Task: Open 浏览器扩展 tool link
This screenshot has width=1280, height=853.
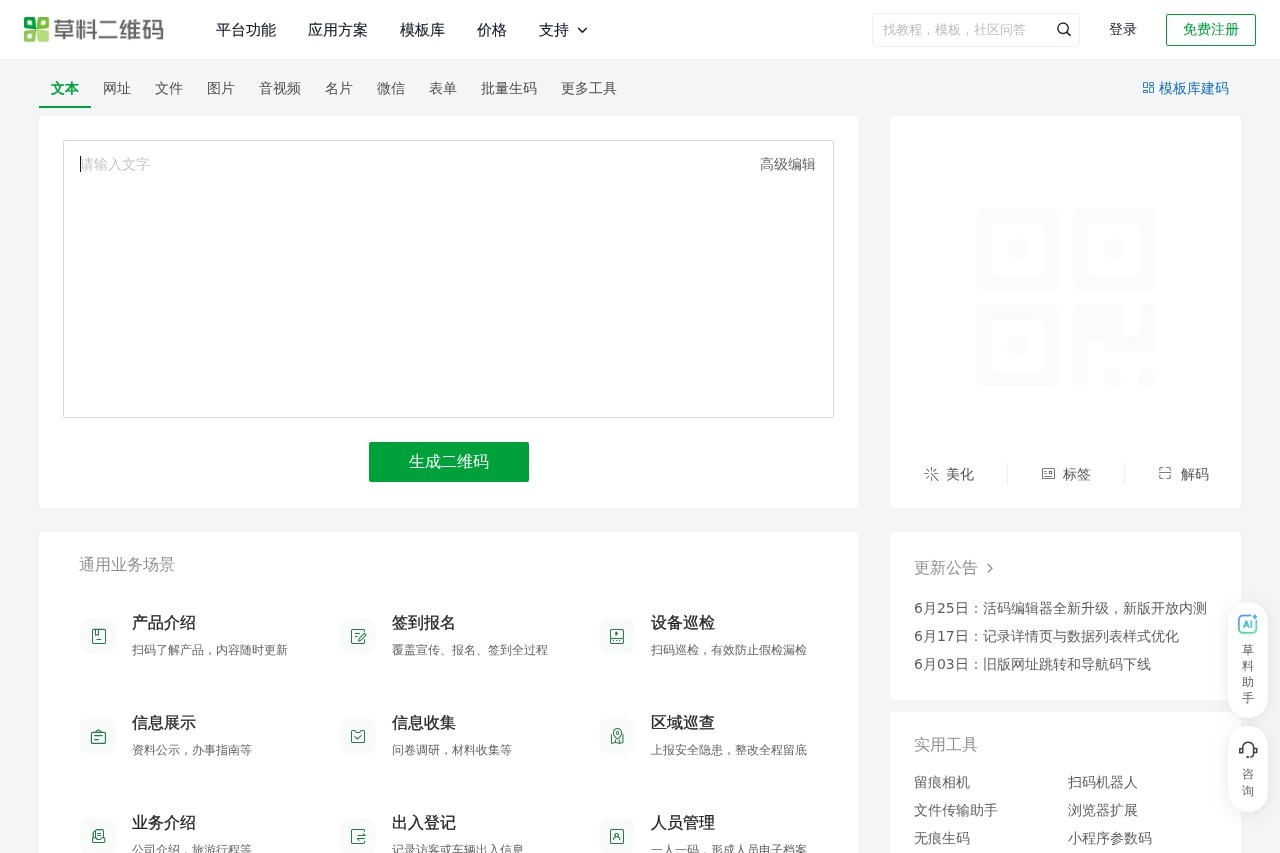Action: (1103, 810)
